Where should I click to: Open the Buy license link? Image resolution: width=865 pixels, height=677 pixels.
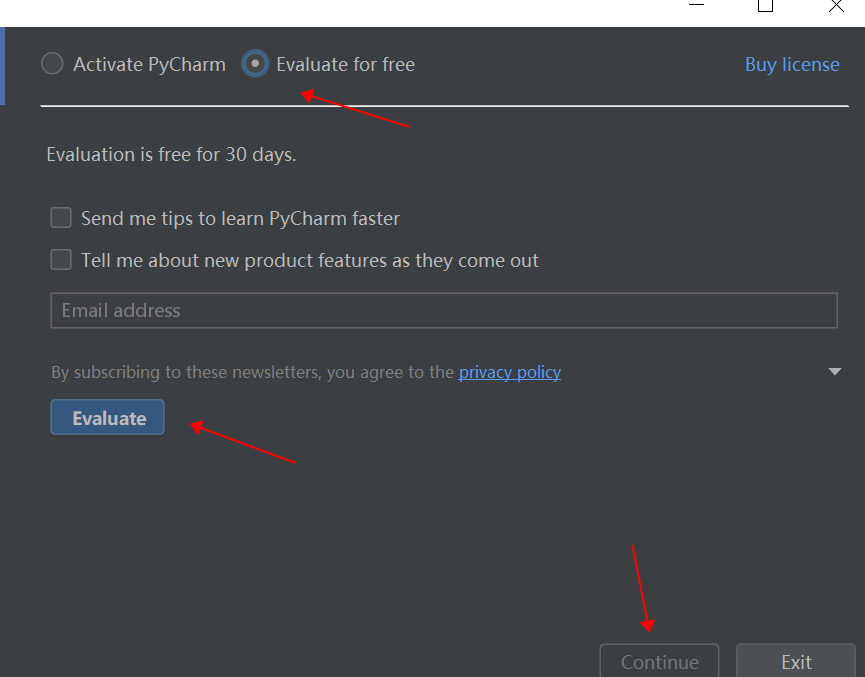click(792, 65)
